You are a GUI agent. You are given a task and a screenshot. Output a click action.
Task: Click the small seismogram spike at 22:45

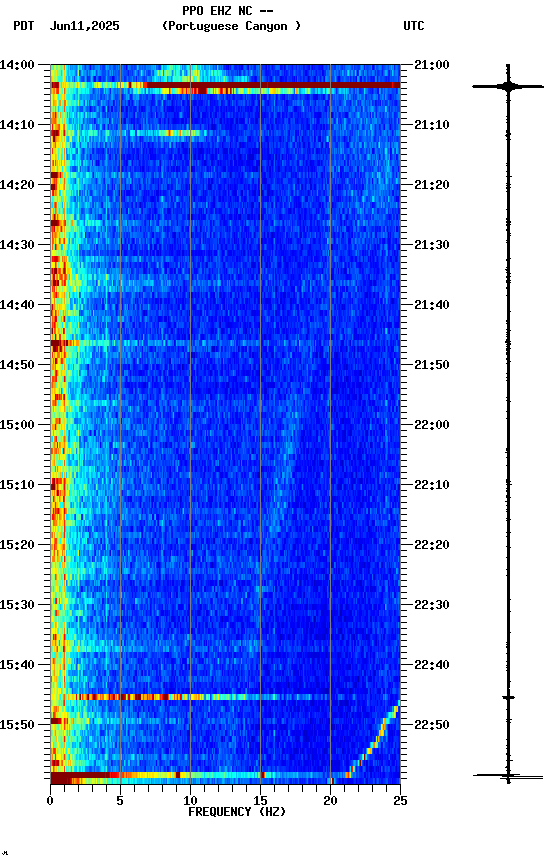[x=508, y=698]
